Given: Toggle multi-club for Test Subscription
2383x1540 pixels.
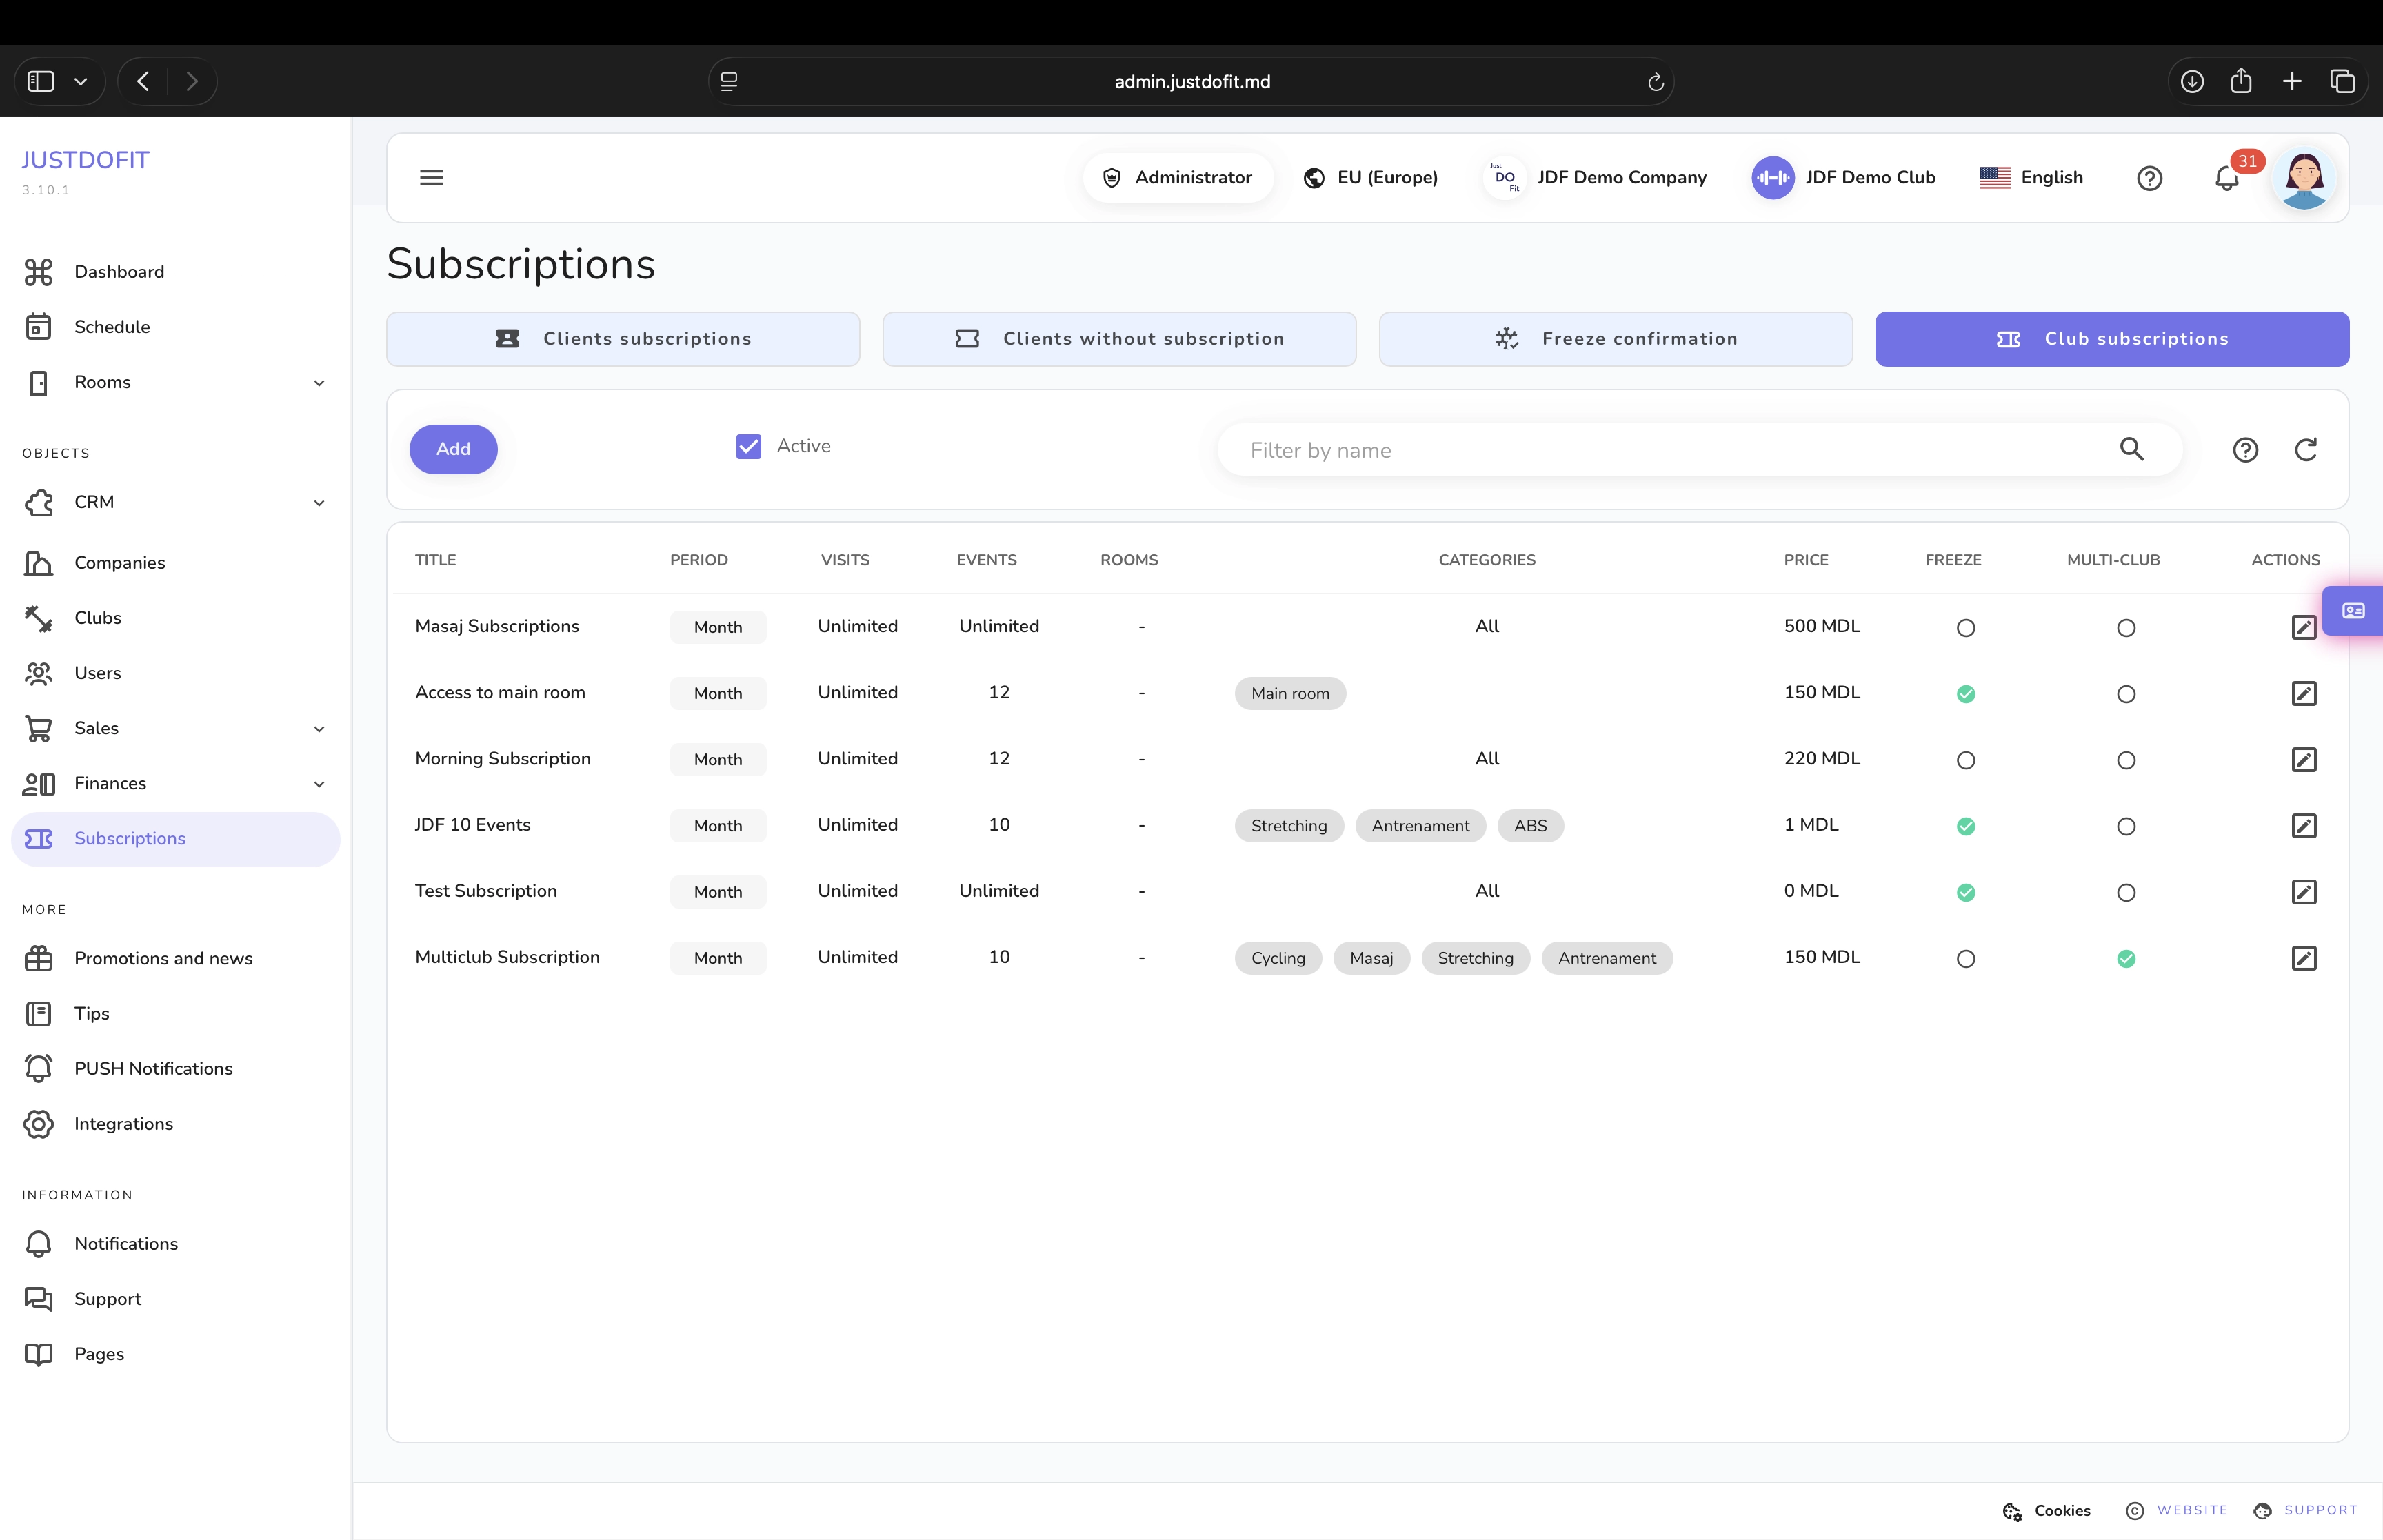Looking at the screenshot, I should pyautogui.click(x=2126, y=893).
